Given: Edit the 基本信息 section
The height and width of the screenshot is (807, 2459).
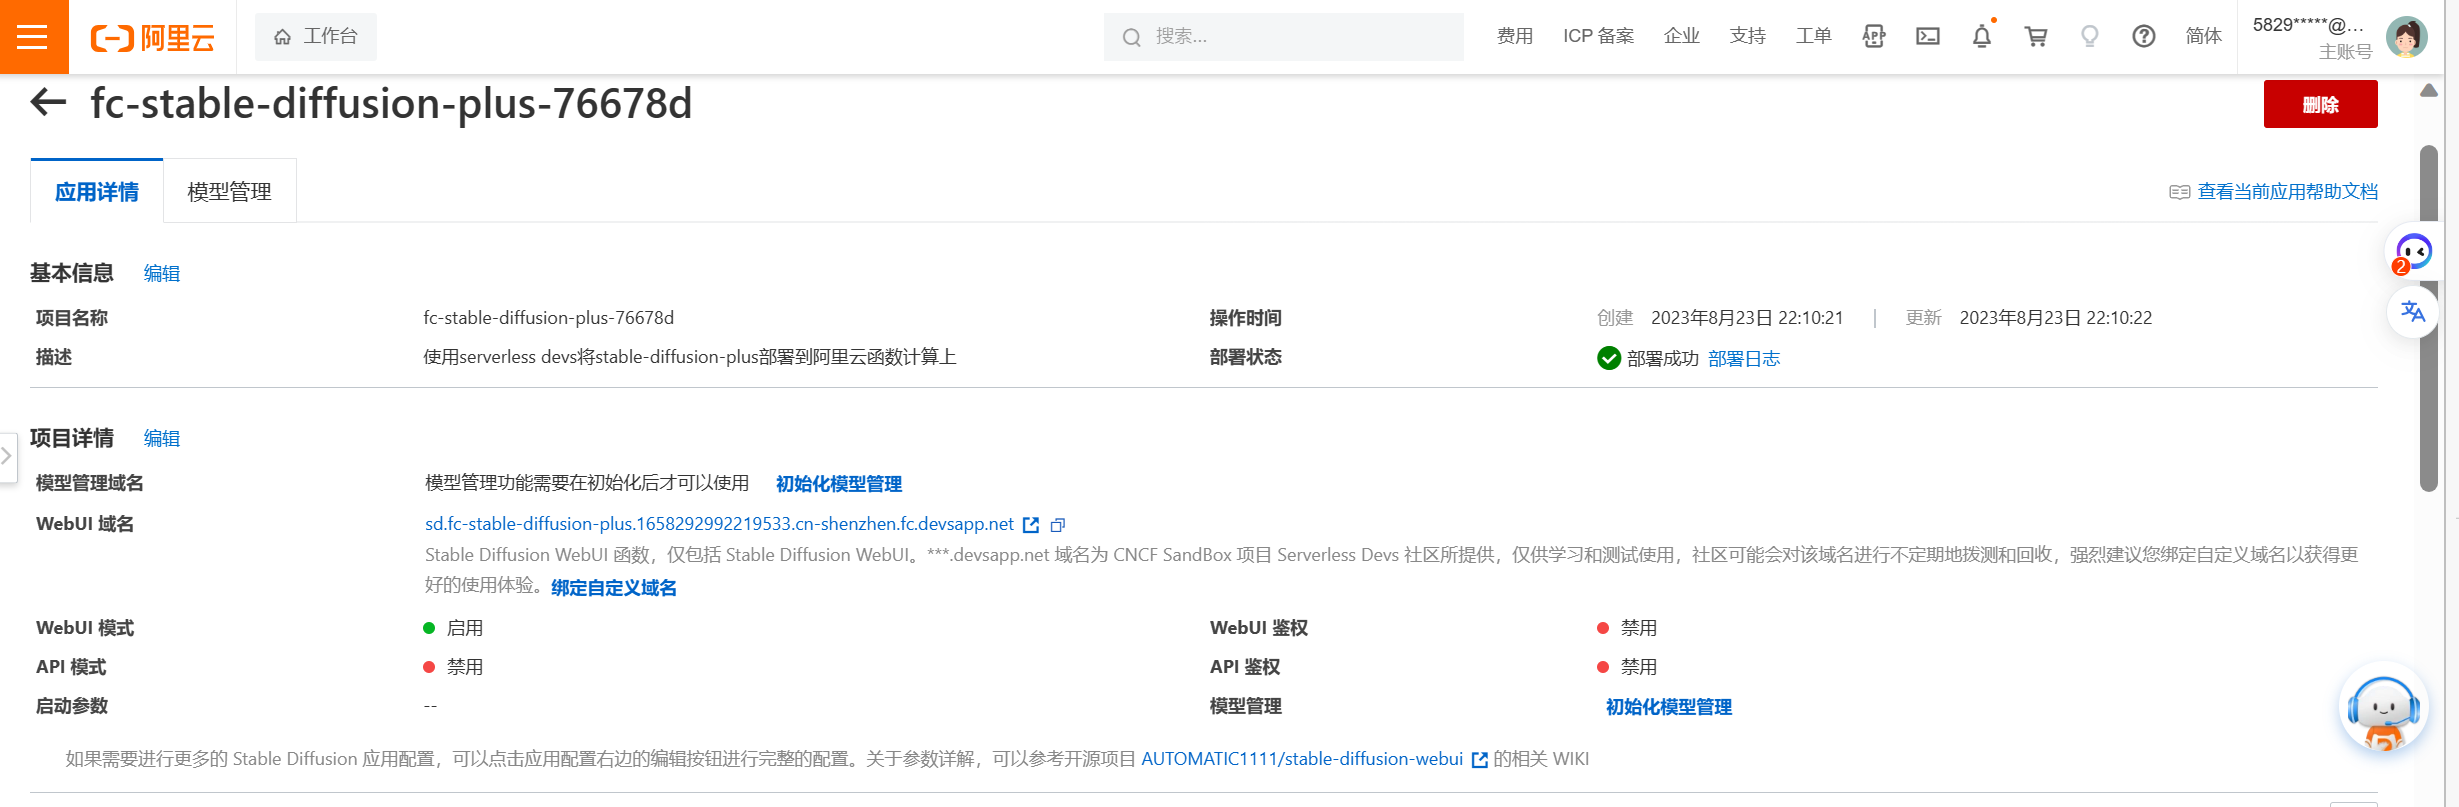Looking at the screenshot, I should pos(162,273).
